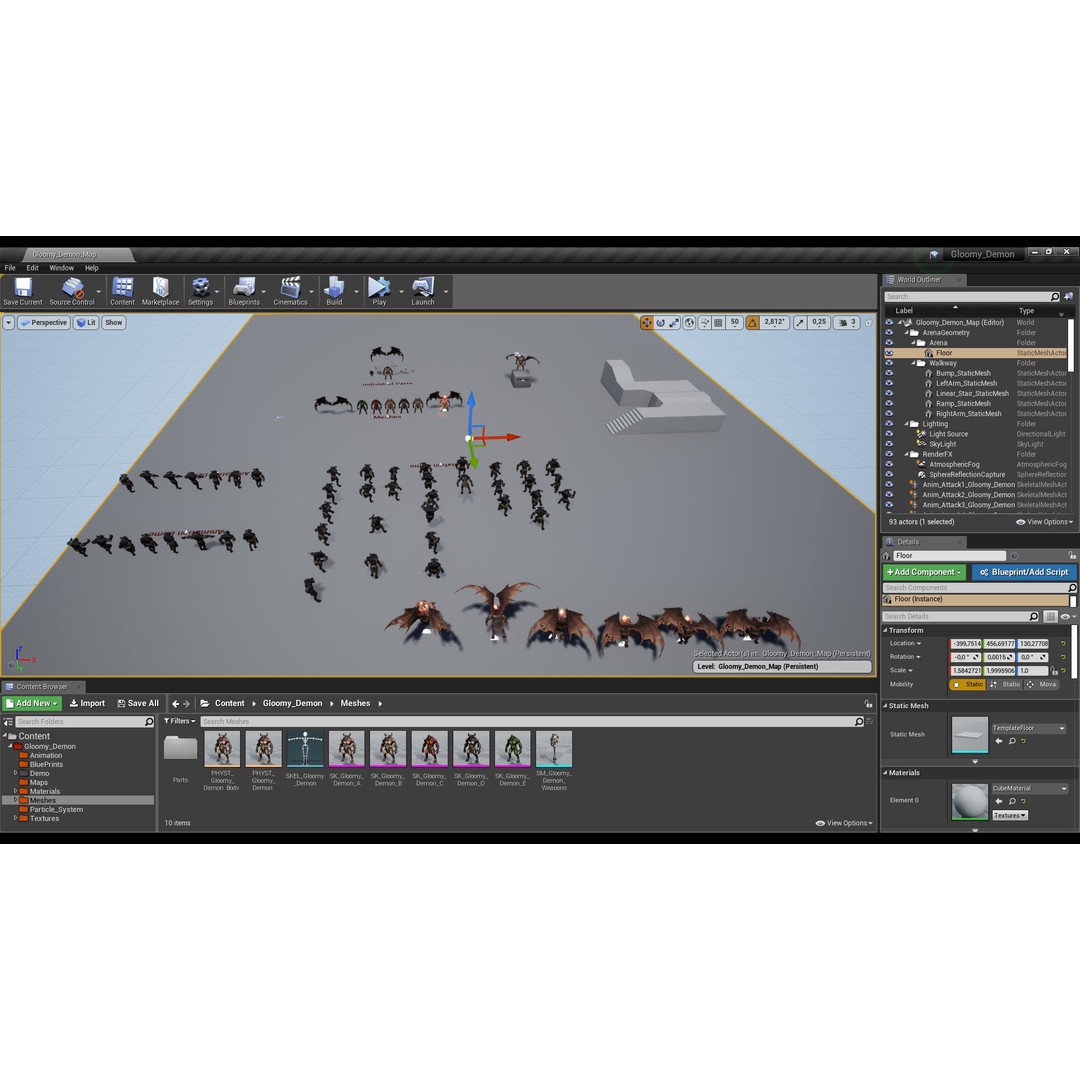Browse to the TemplateFloor asset magnifier icon
This screenshot has width=1080, height=1080.
(1012, 741)
